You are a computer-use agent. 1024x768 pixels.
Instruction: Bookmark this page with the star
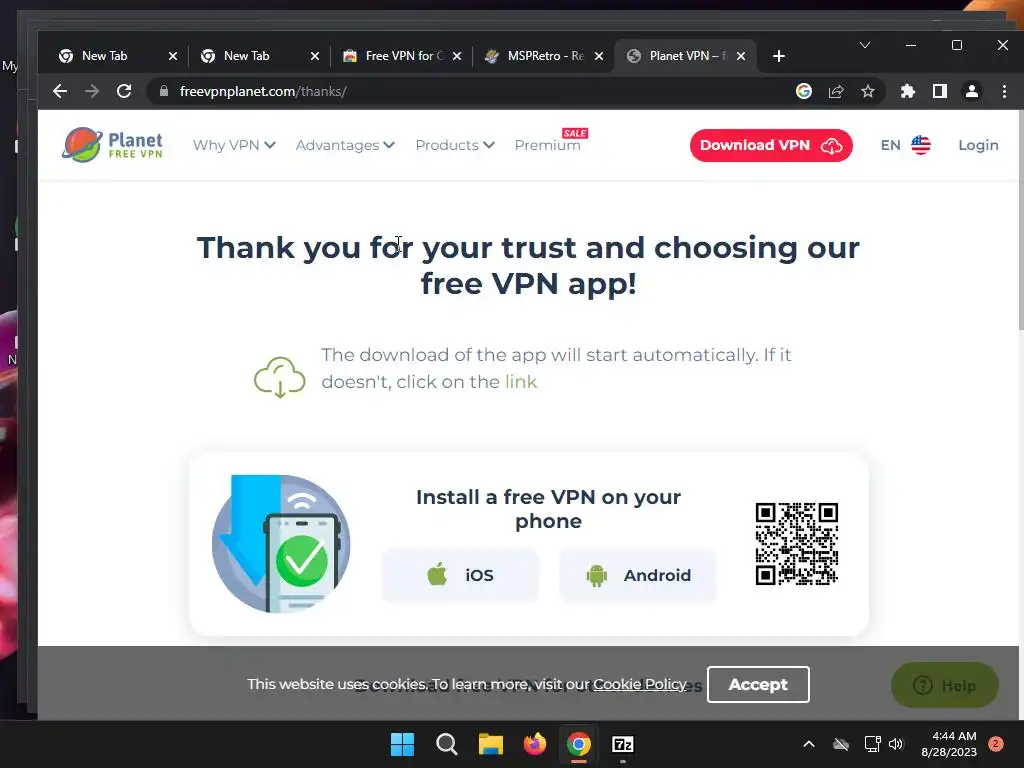click(x=867, y=91)
